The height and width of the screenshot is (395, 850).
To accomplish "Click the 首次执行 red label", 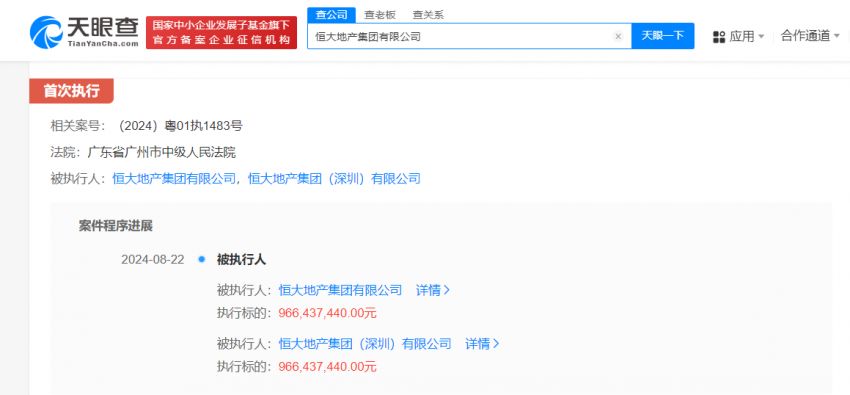I will click(72, 91).
